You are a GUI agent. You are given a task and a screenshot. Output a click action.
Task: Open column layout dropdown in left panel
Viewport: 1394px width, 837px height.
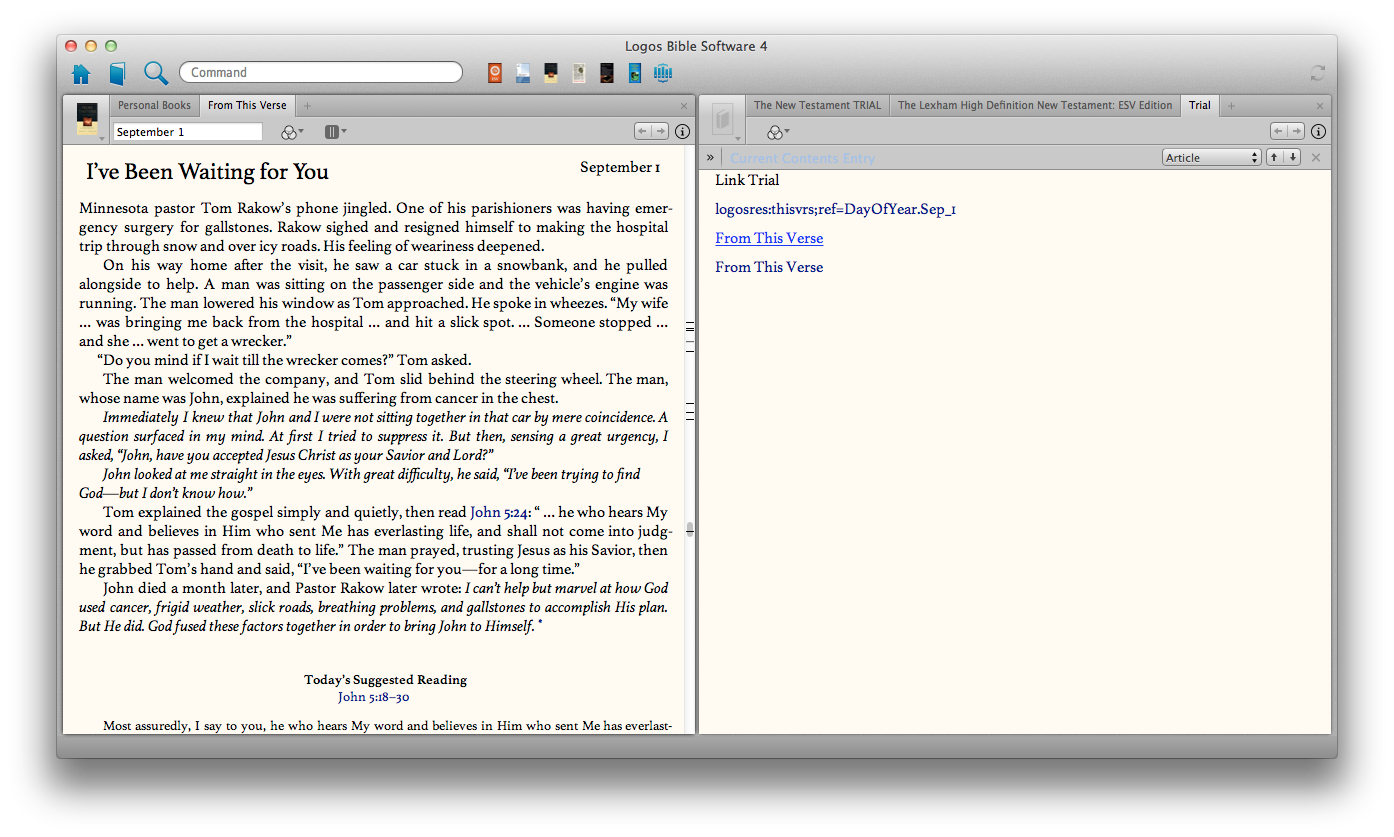[x=335, y=132]
